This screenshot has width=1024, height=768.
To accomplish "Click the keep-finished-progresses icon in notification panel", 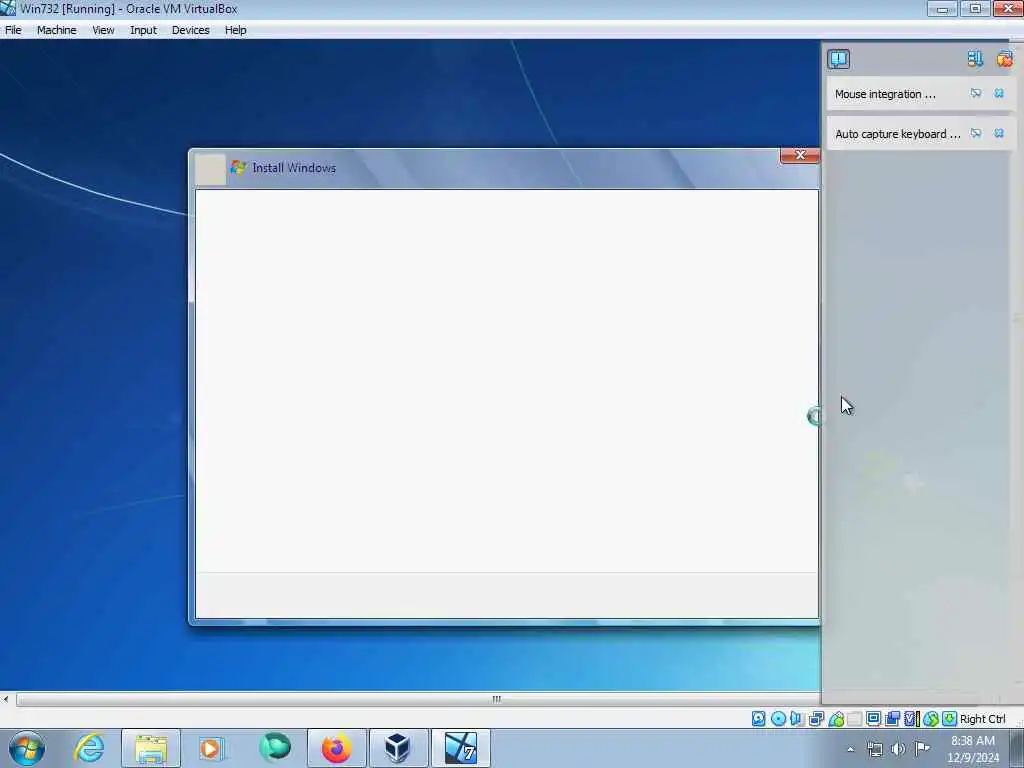I will [975, 59].
